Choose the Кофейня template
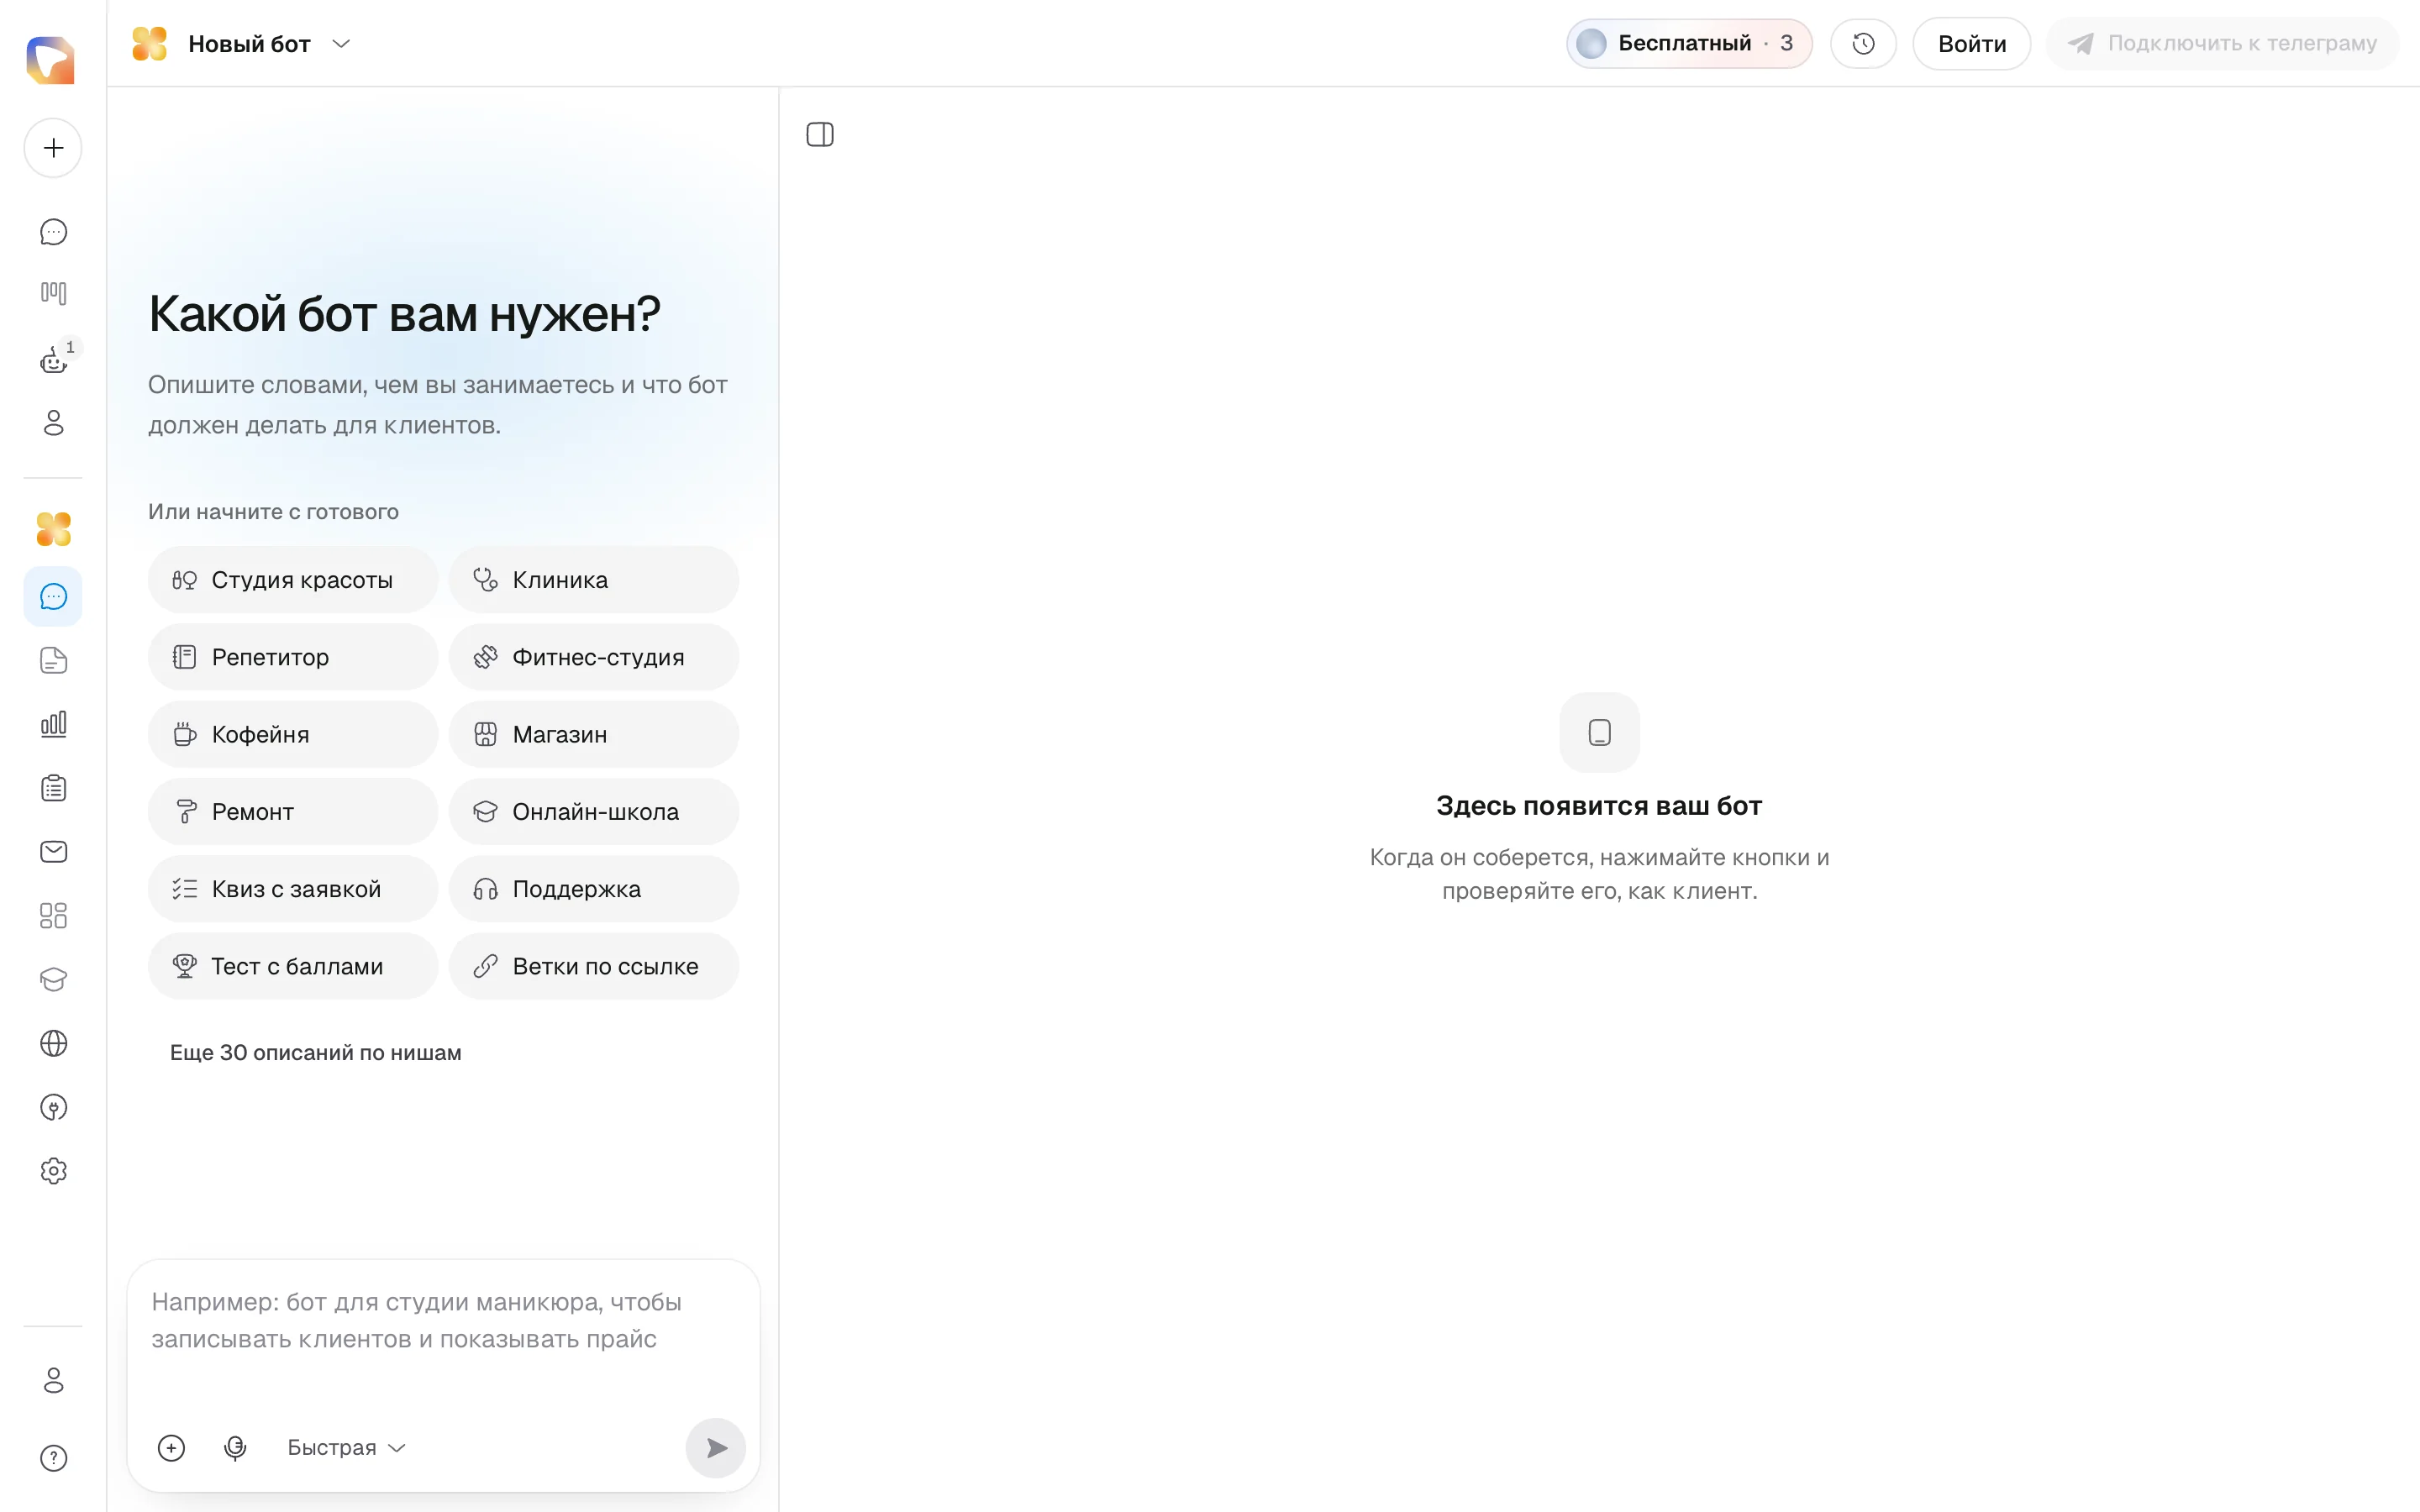Screen dimensions: 2420x1512 pos(293,734)
